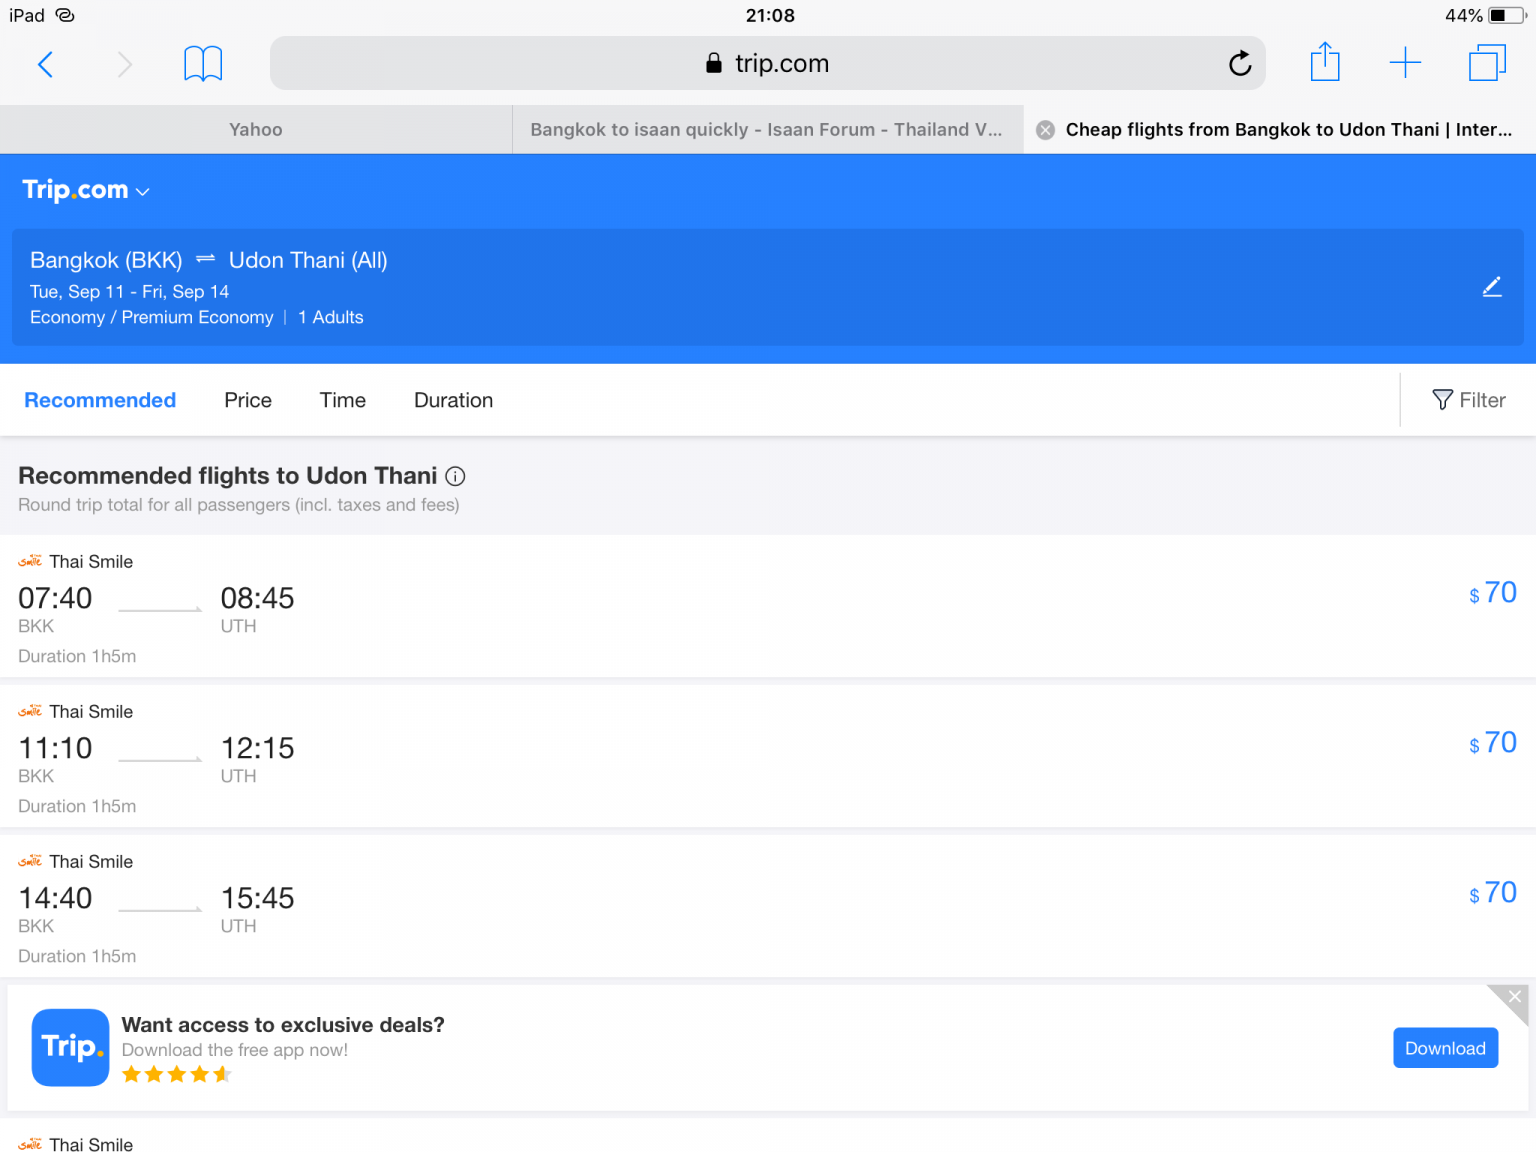
Task: Sort flights by Time
Action: (x=343, y=400)
